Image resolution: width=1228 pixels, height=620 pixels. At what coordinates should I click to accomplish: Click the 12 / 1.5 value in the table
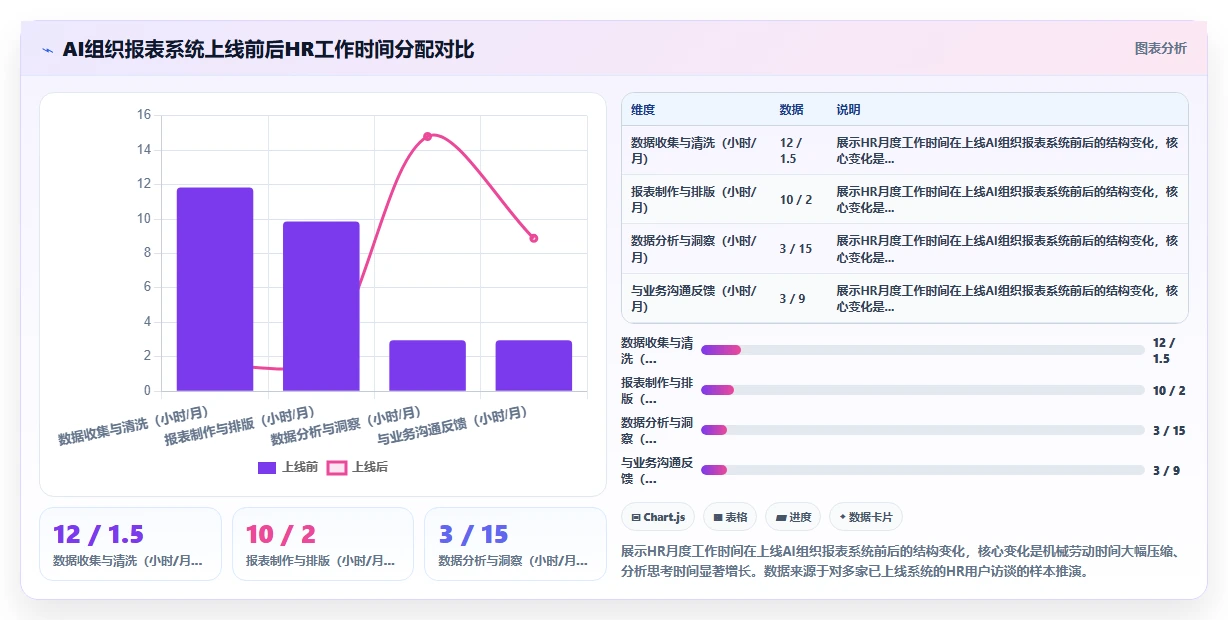tap(791, 150)
